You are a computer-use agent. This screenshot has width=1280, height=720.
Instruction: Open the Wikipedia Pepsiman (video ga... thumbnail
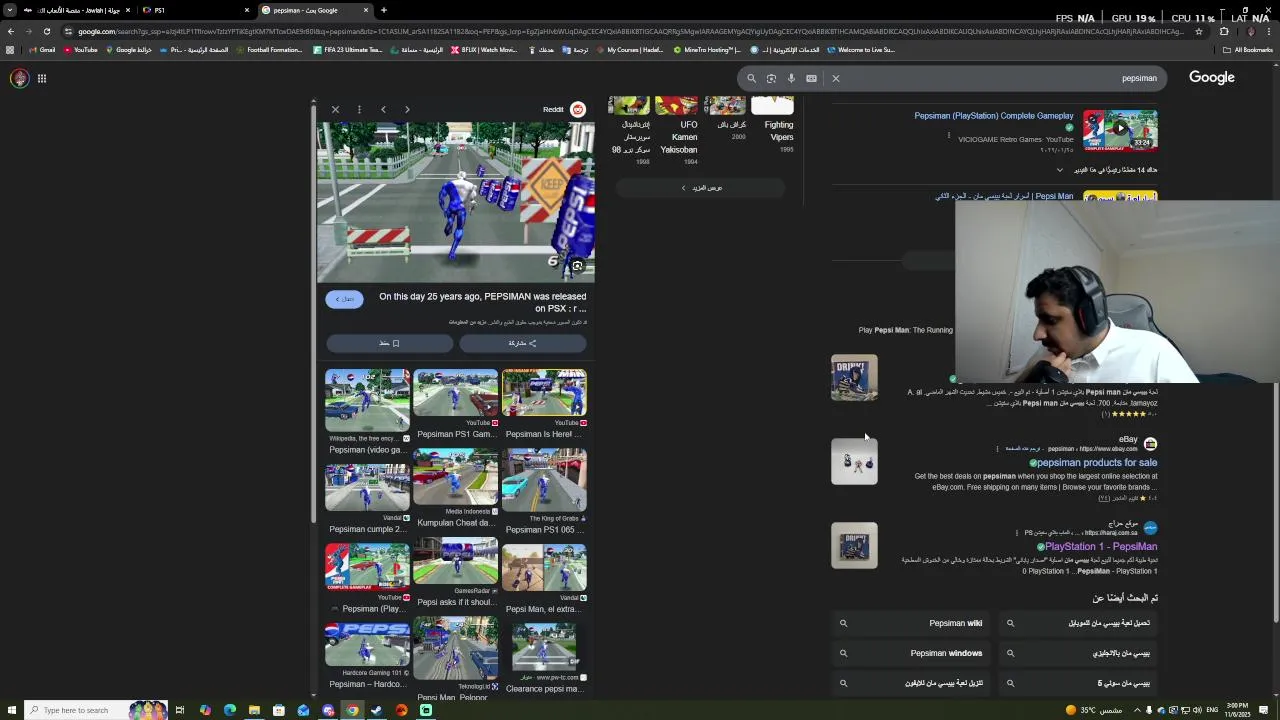pyautogui.click(x=367, y=400)
